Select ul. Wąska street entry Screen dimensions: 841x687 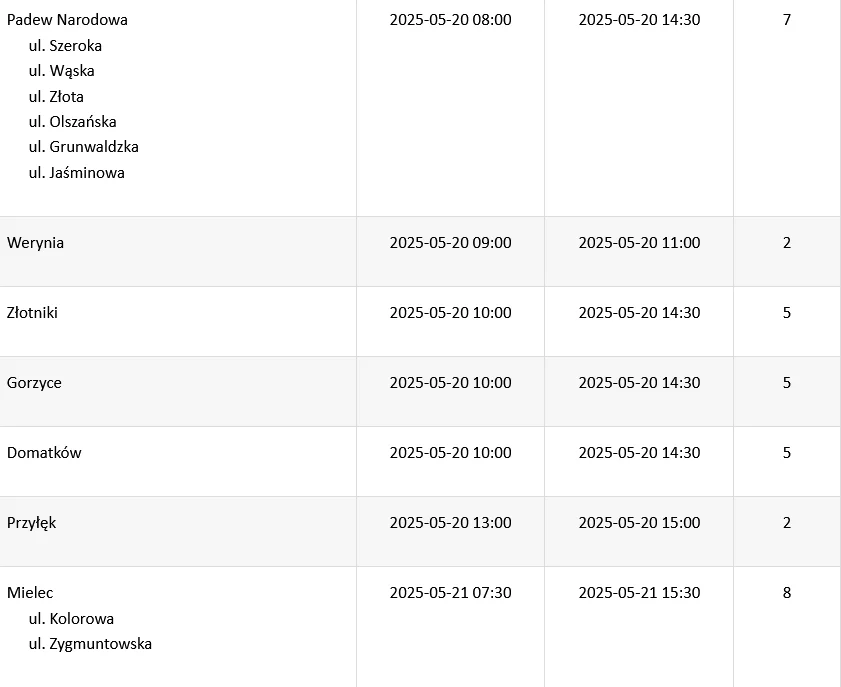pos(62,71)
